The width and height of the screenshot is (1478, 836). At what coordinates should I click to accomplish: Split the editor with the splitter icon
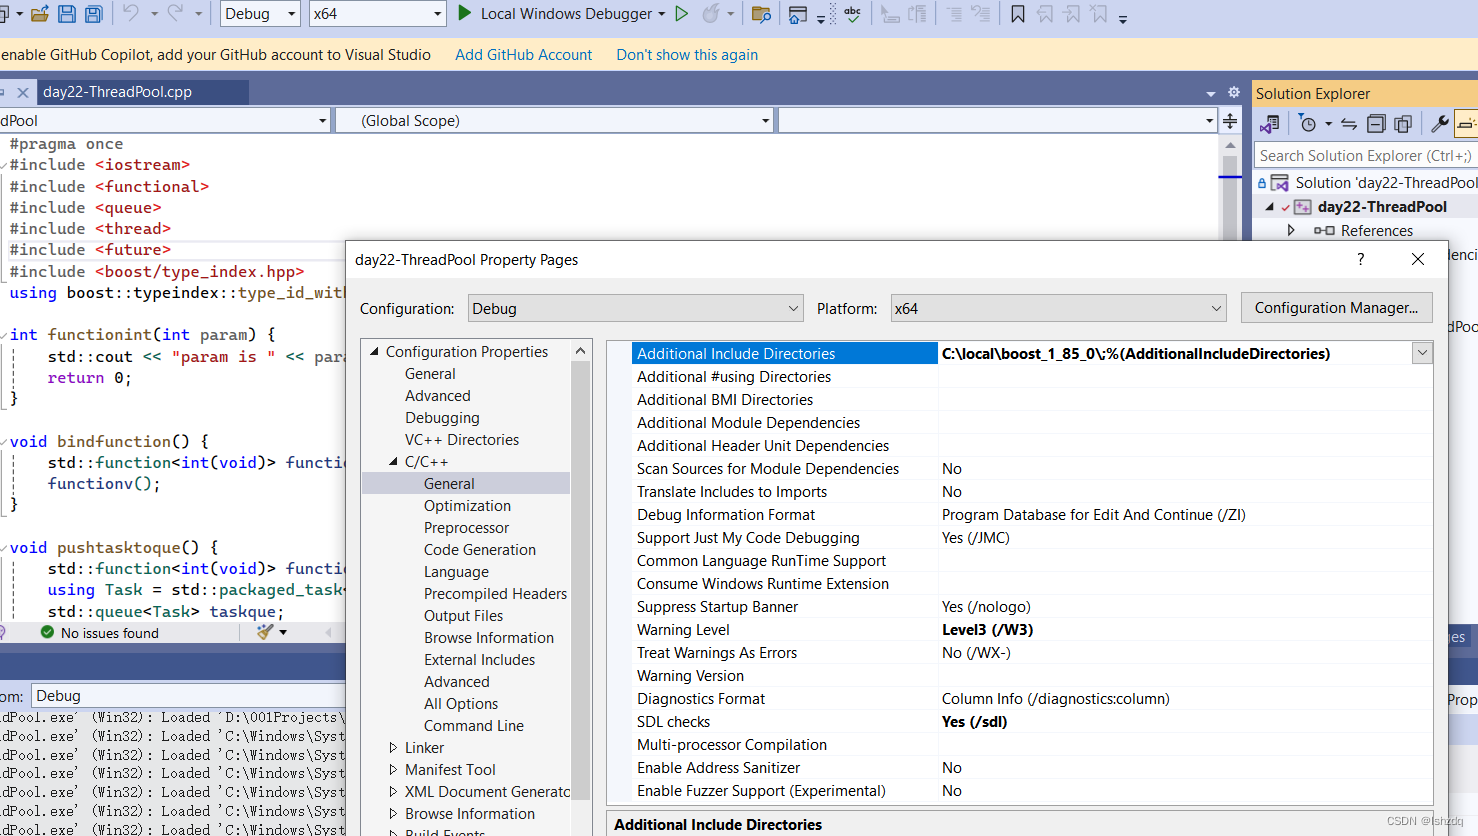[x=1230, y=121]
